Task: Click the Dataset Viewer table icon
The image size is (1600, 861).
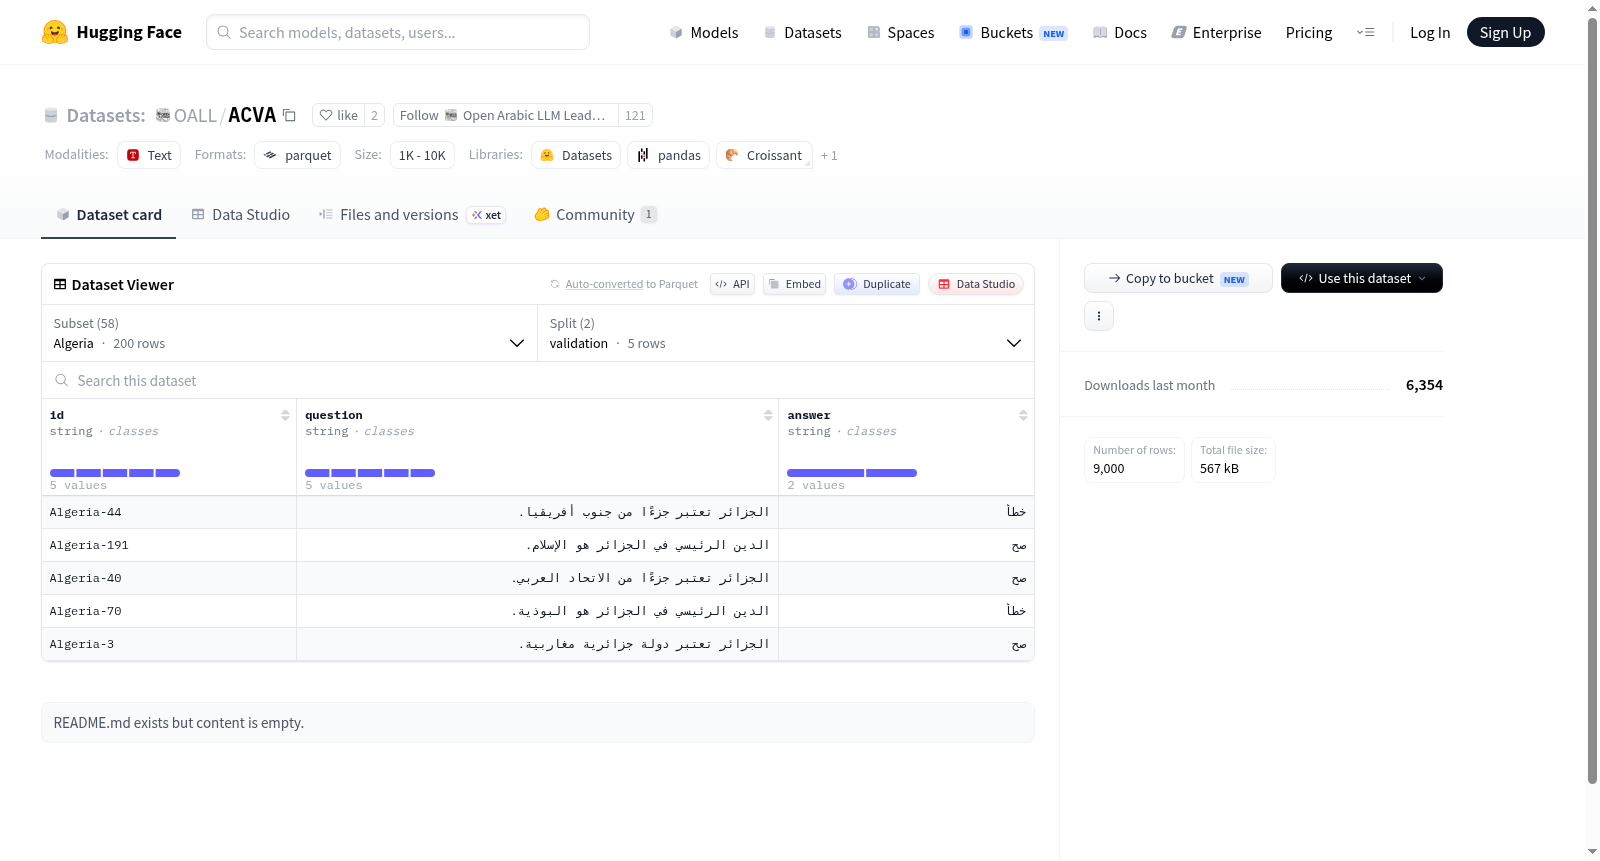Action: point(60,284)
